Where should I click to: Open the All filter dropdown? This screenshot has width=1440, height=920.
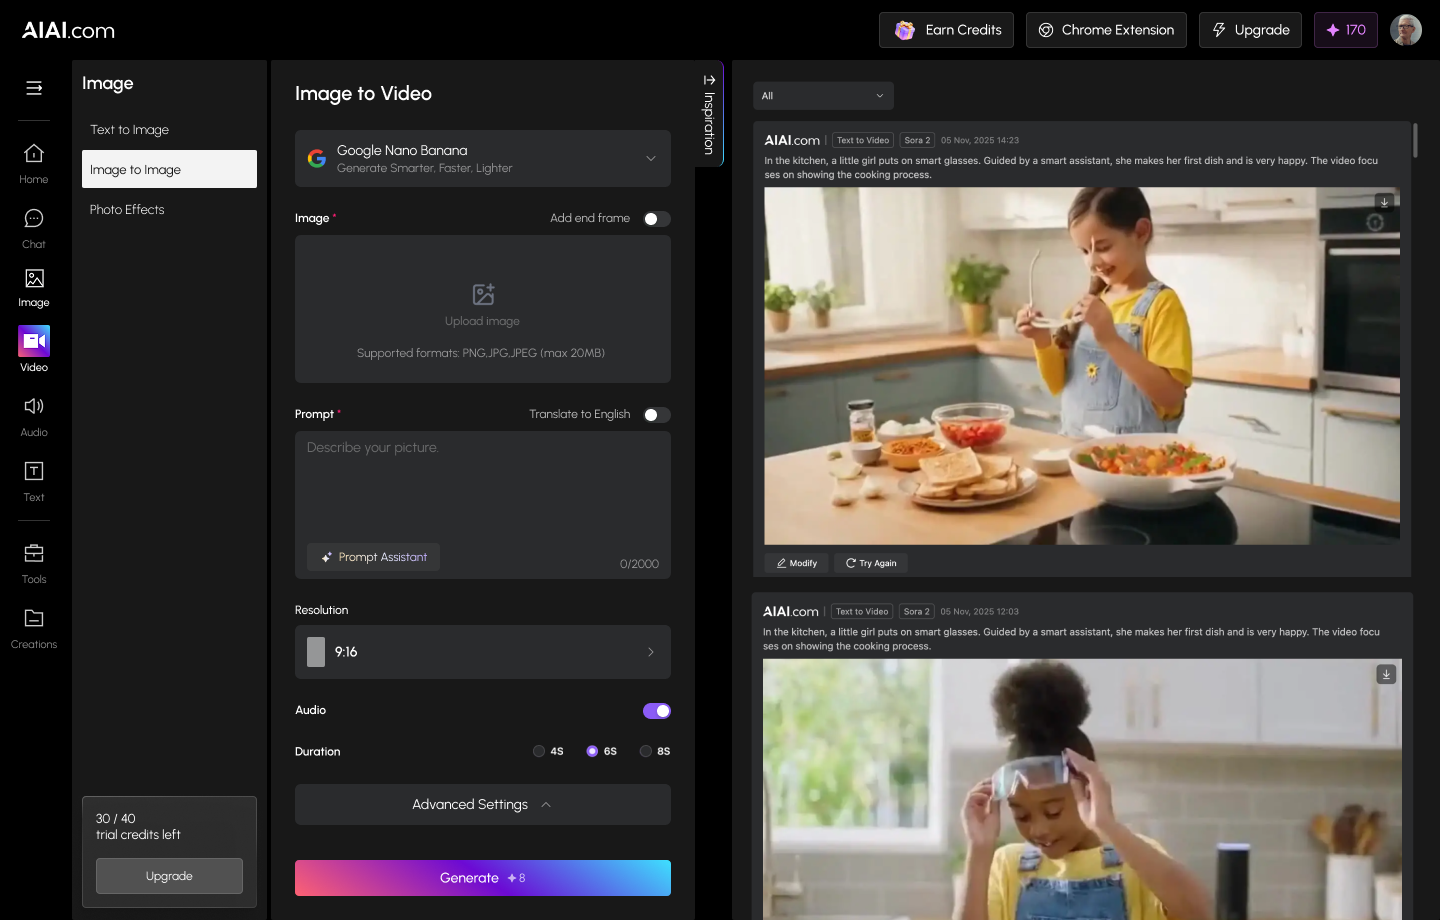pos(823,96)
